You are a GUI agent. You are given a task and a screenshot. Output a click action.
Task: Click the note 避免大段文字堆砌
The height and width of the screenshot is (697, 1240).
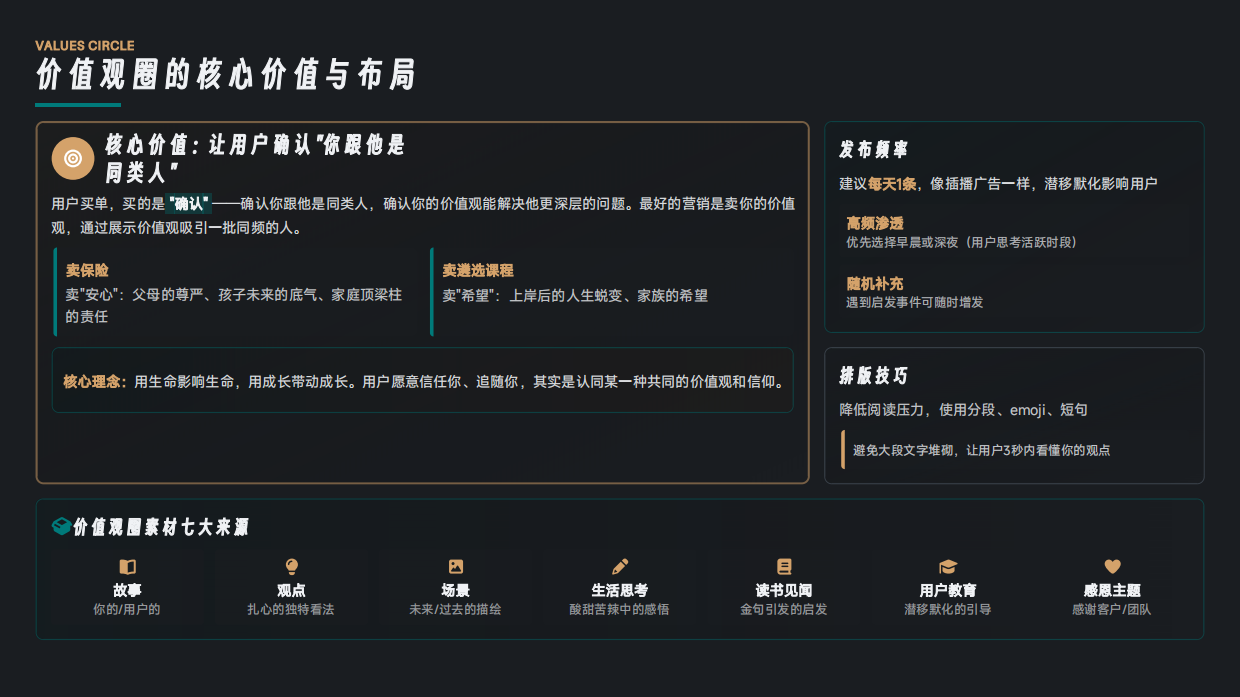point(981,451)
